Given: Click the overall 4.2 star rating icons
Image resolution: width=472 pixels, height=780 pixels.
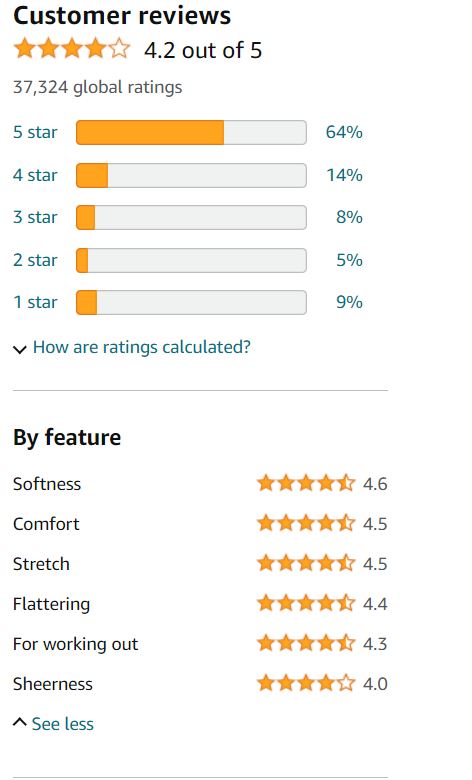Looking at the screenshot, I should (x=72, y=50).
